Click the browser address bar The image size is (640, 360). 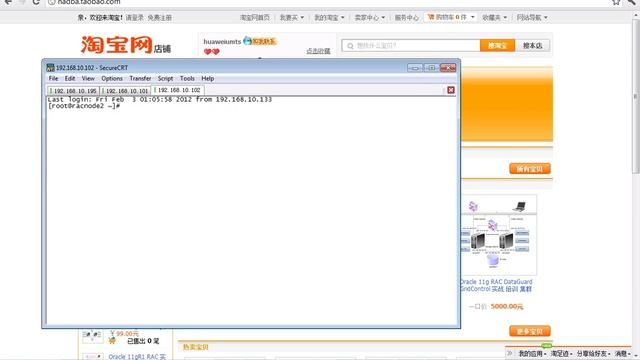[x=327, y=2]
